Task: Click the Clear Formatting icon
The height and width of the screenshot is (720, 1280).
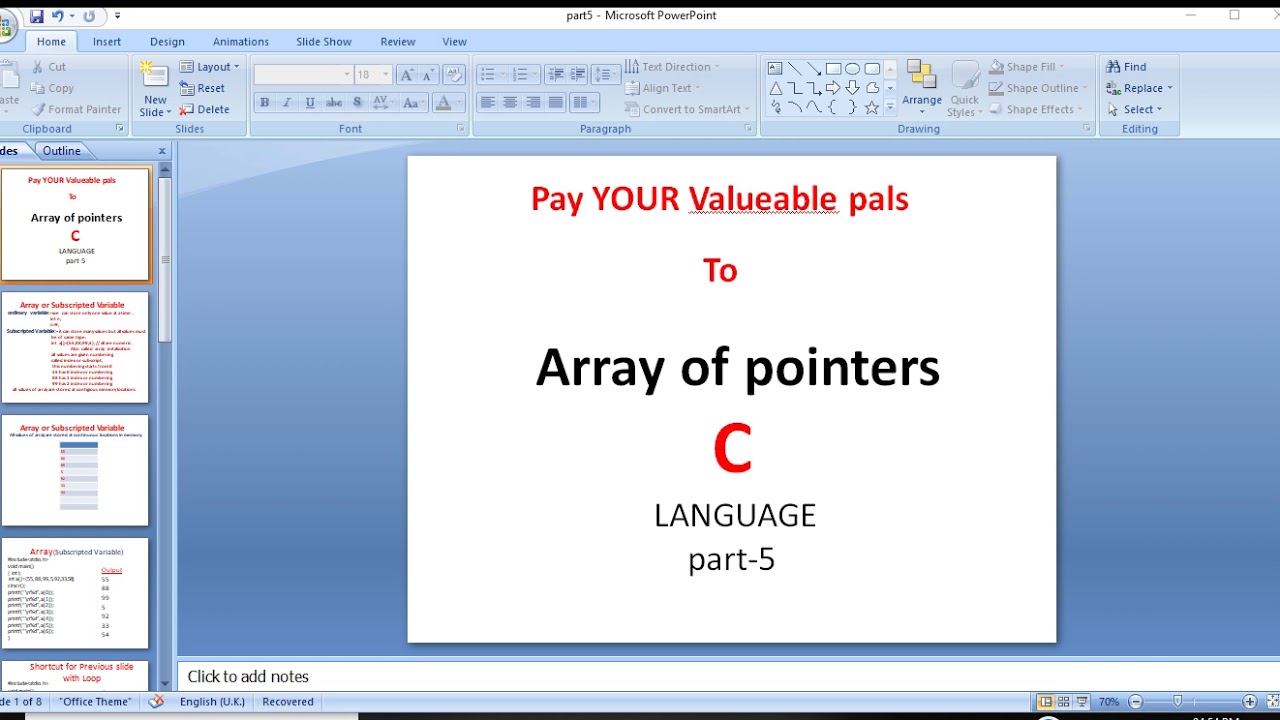Action: click(454, 75)
